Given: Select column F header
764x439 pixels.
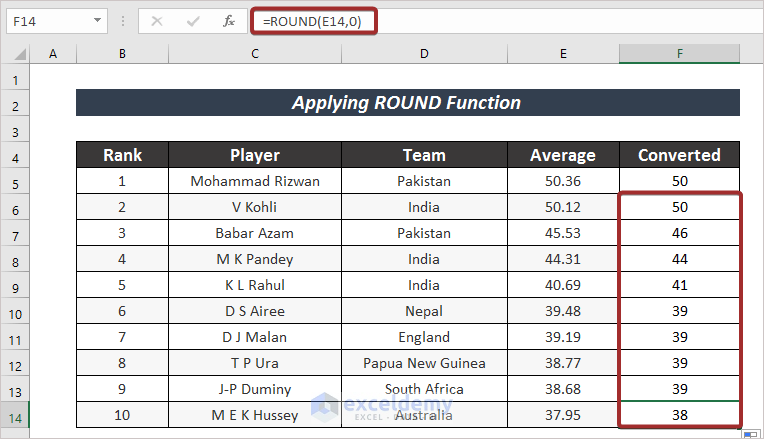Looking at the screenshot, I should coord(679,53).
